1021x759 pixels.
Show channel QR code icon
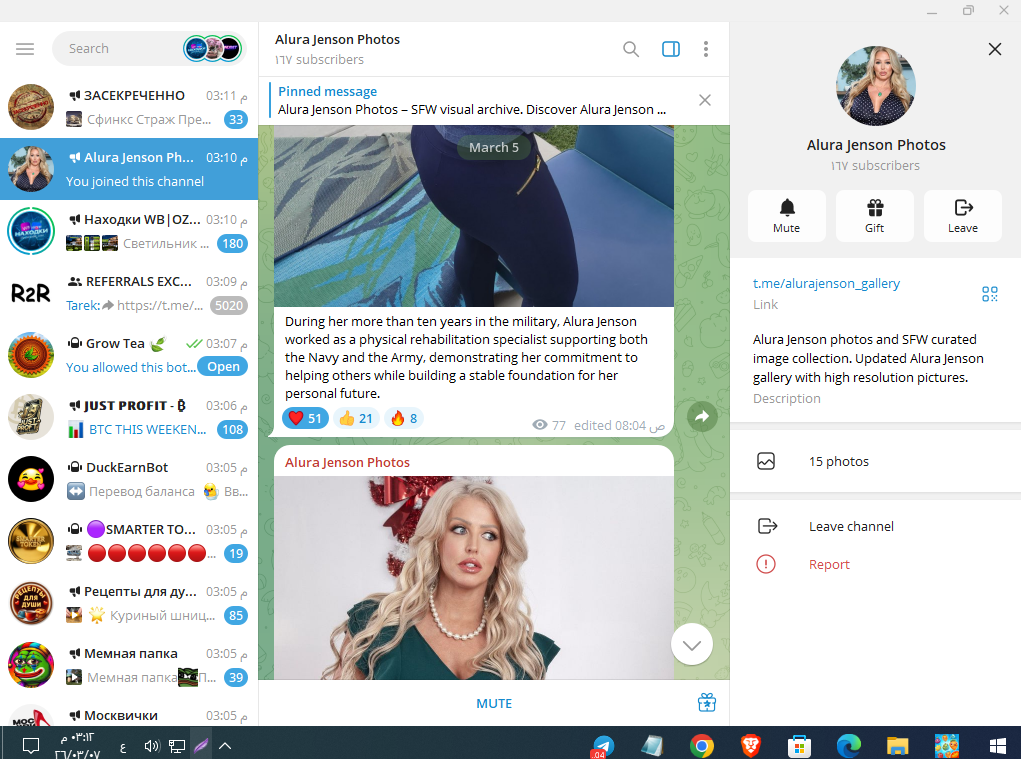tap(990, 294)
